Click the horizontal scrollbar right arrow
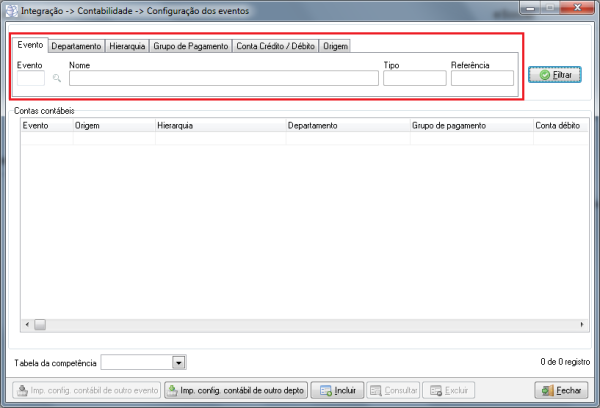The width and height of the screenshot is (600, 408). (x=580, y=324)
